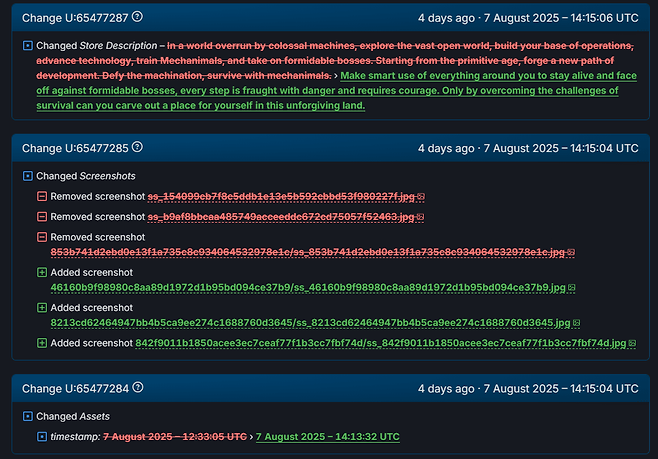Click the blue arrow icon beside timestamp entry

pos(41,437)
